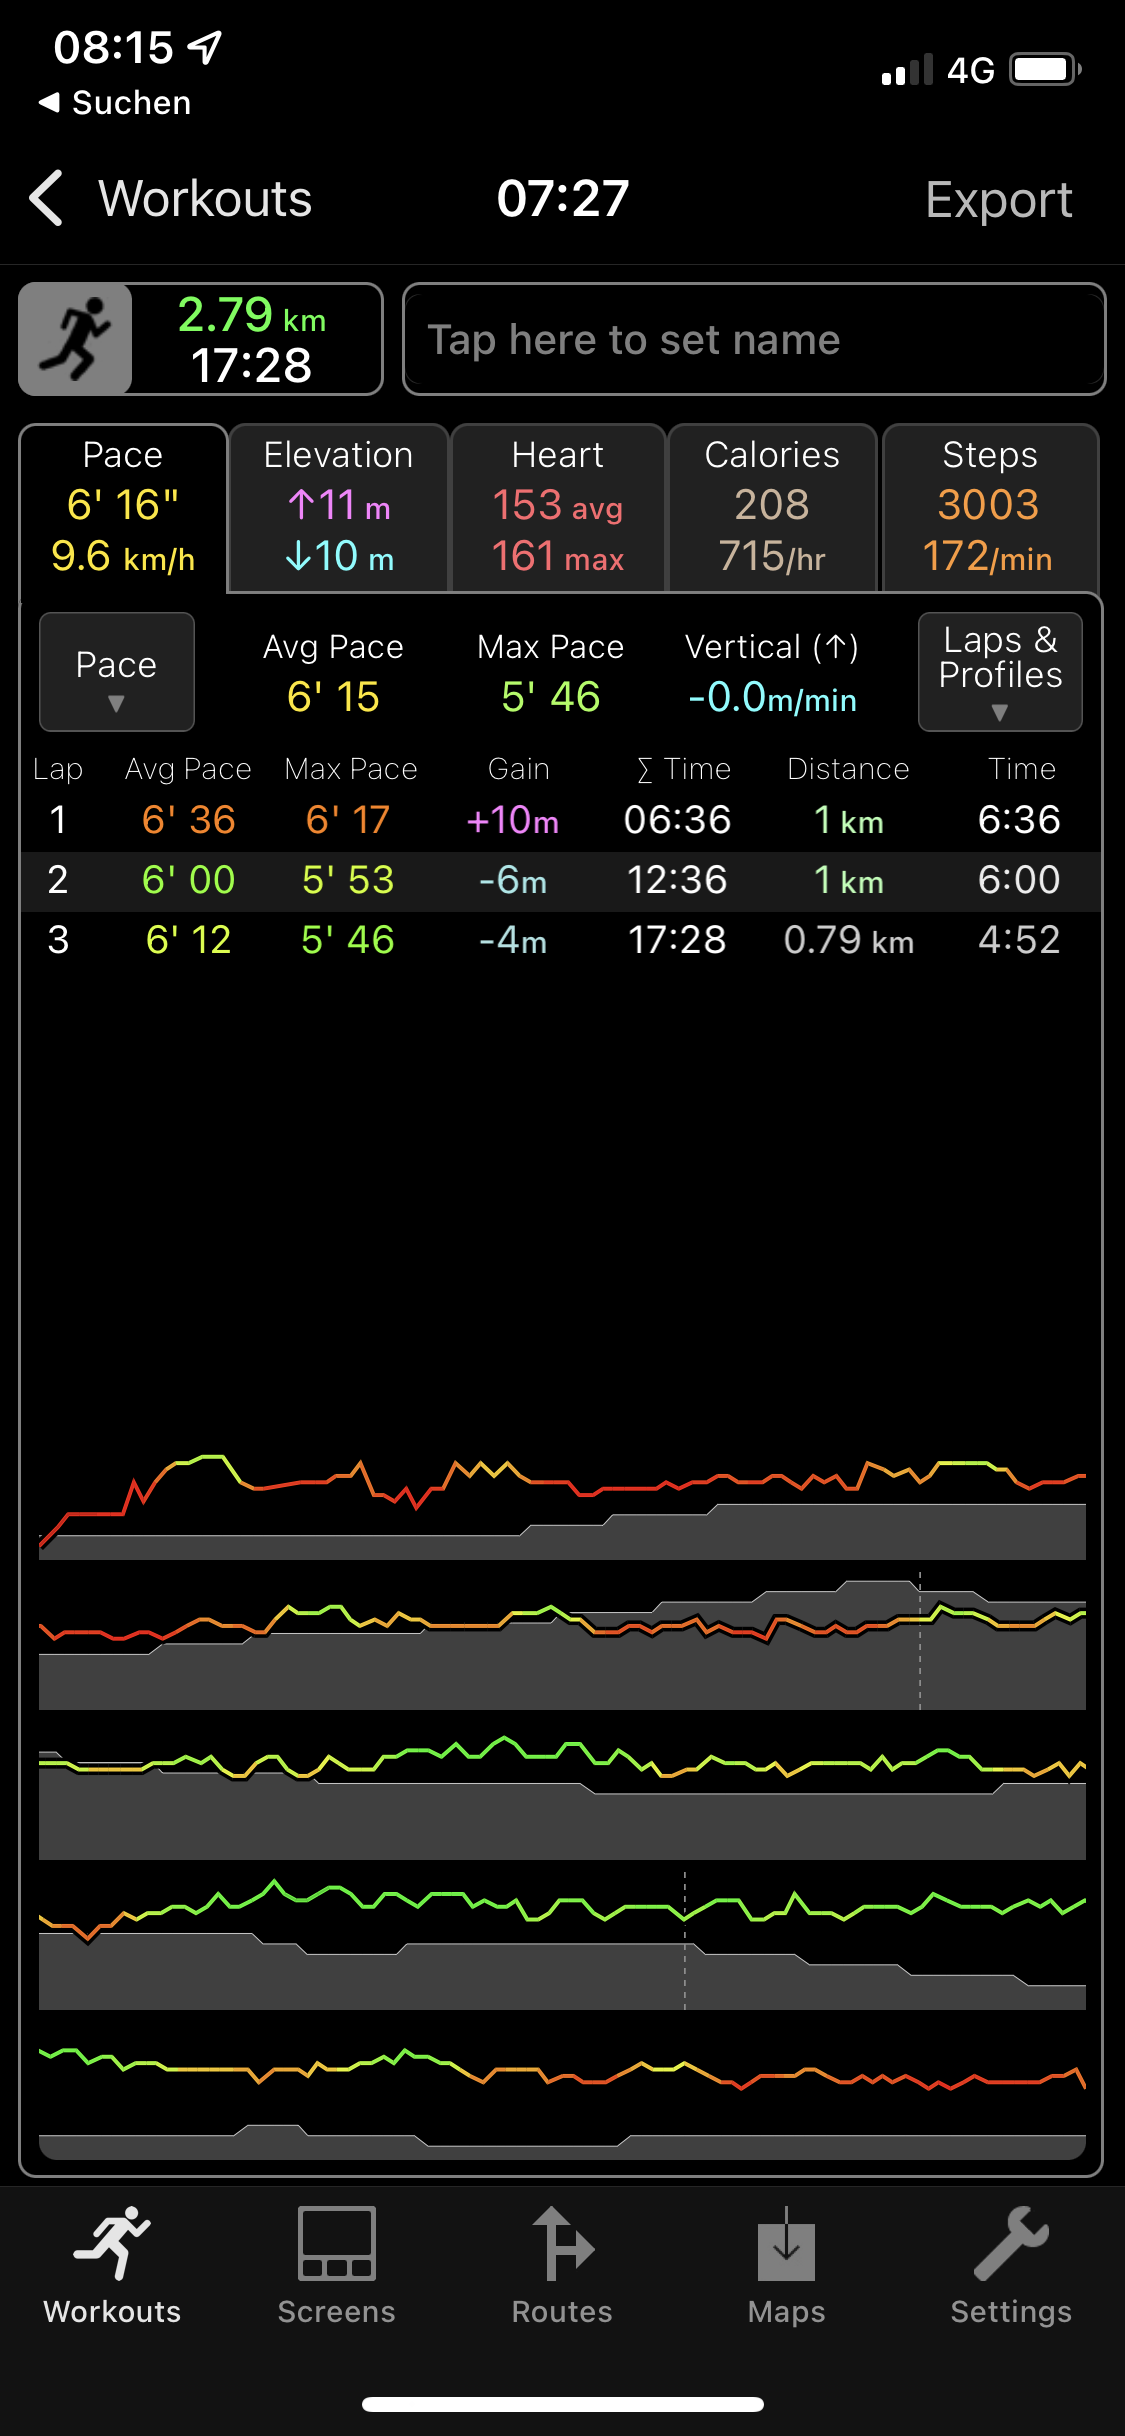This screenshot has height=2436, width=1125.
Task: Select lap 2 row in table
Action: point(560,881)
